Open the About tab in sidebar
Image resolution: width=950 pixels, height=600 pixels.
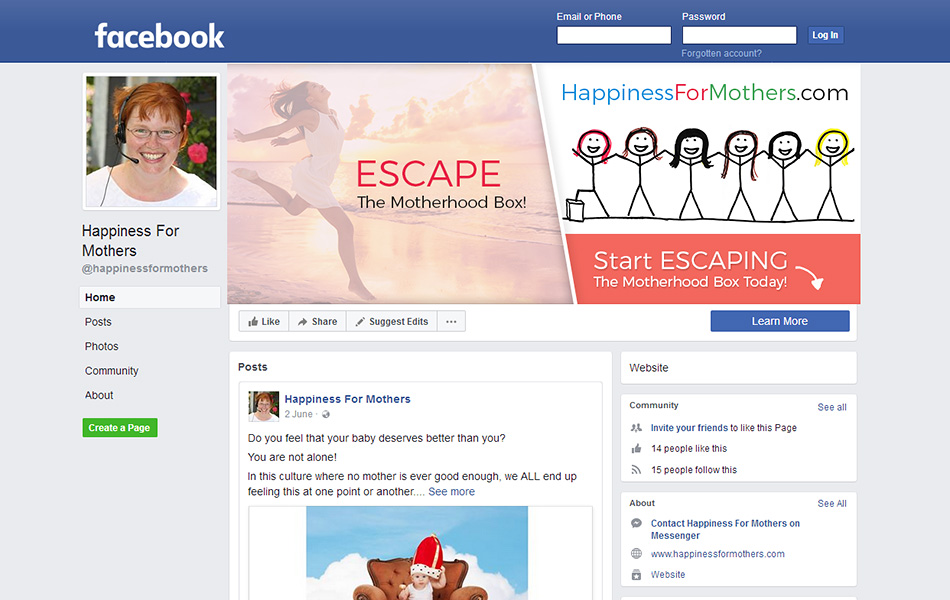click(99, 395)
